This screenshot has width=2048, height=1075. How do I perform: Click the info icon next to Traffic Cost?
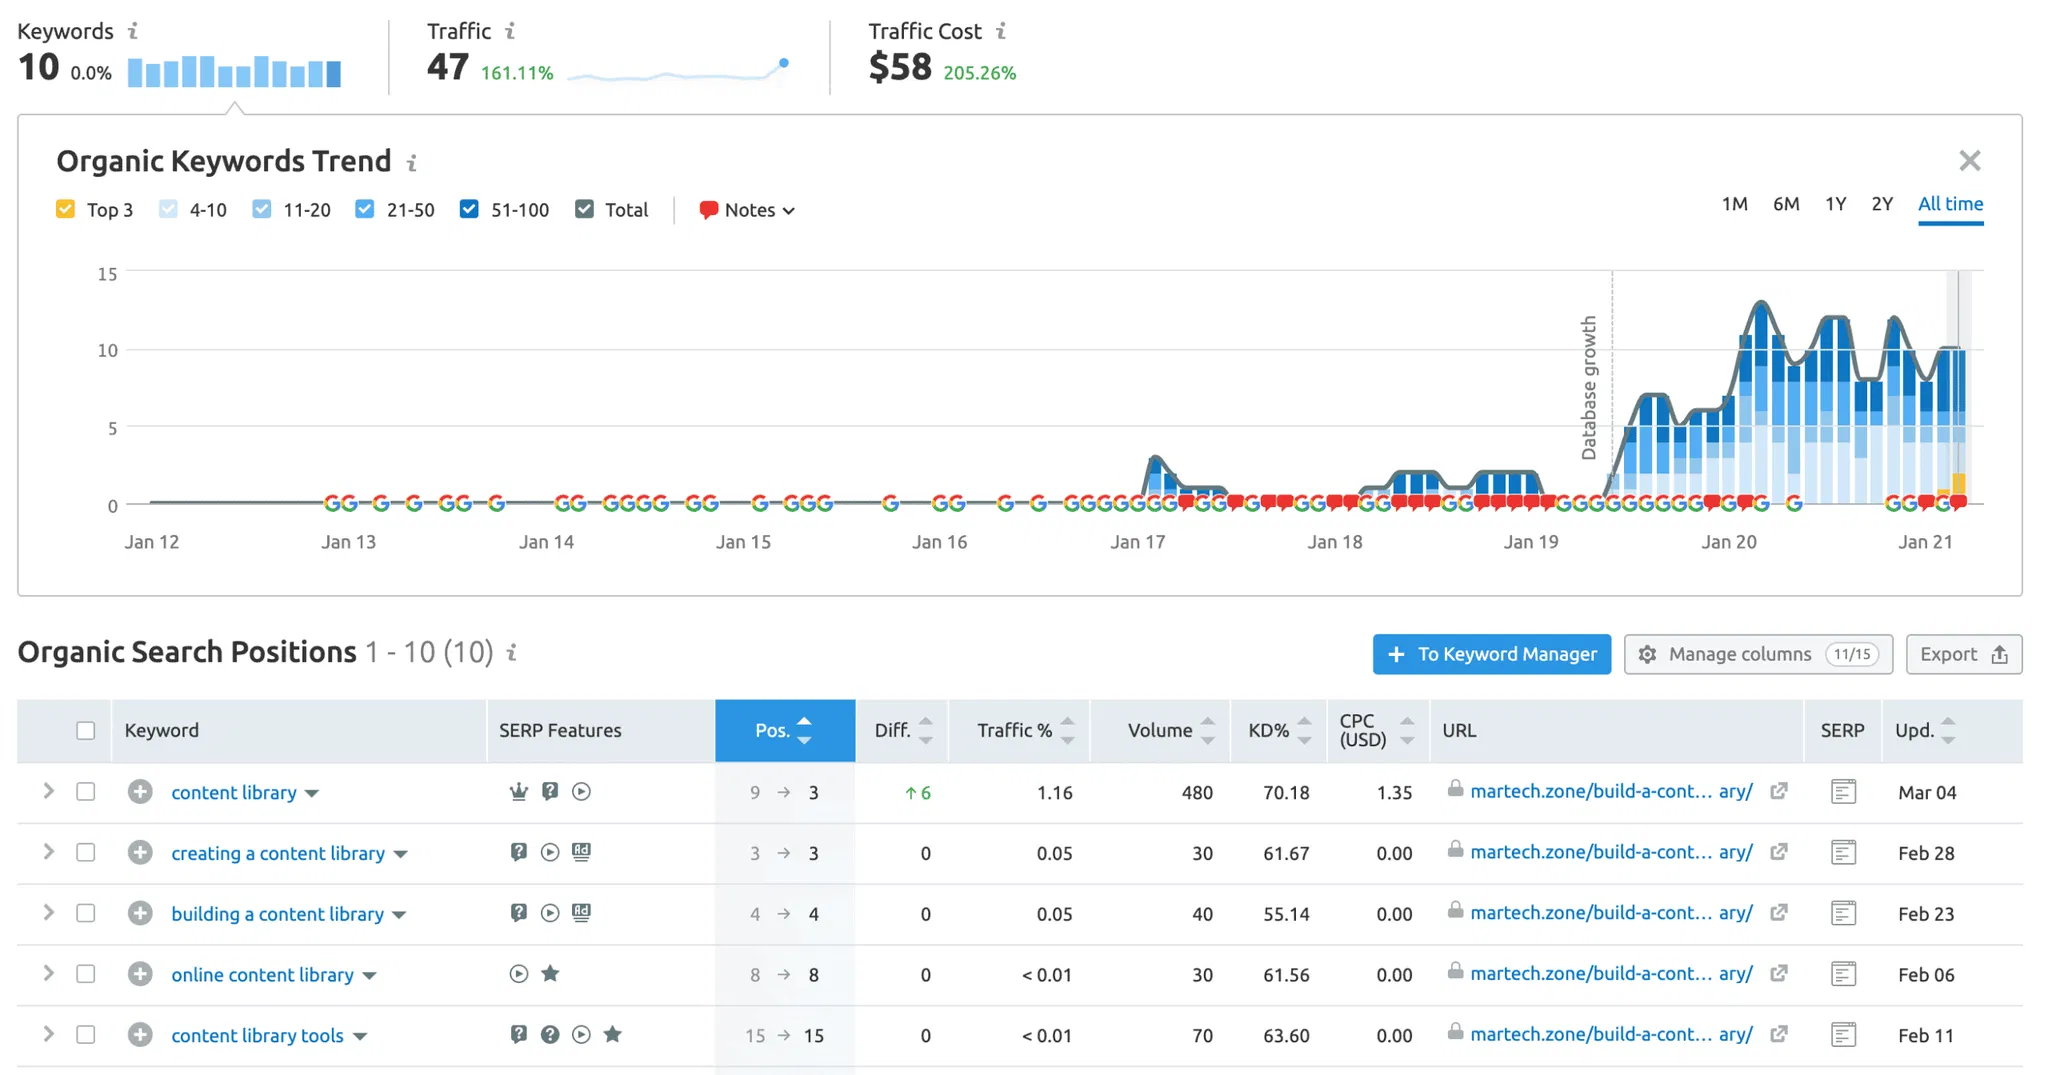click(1001, 31)
